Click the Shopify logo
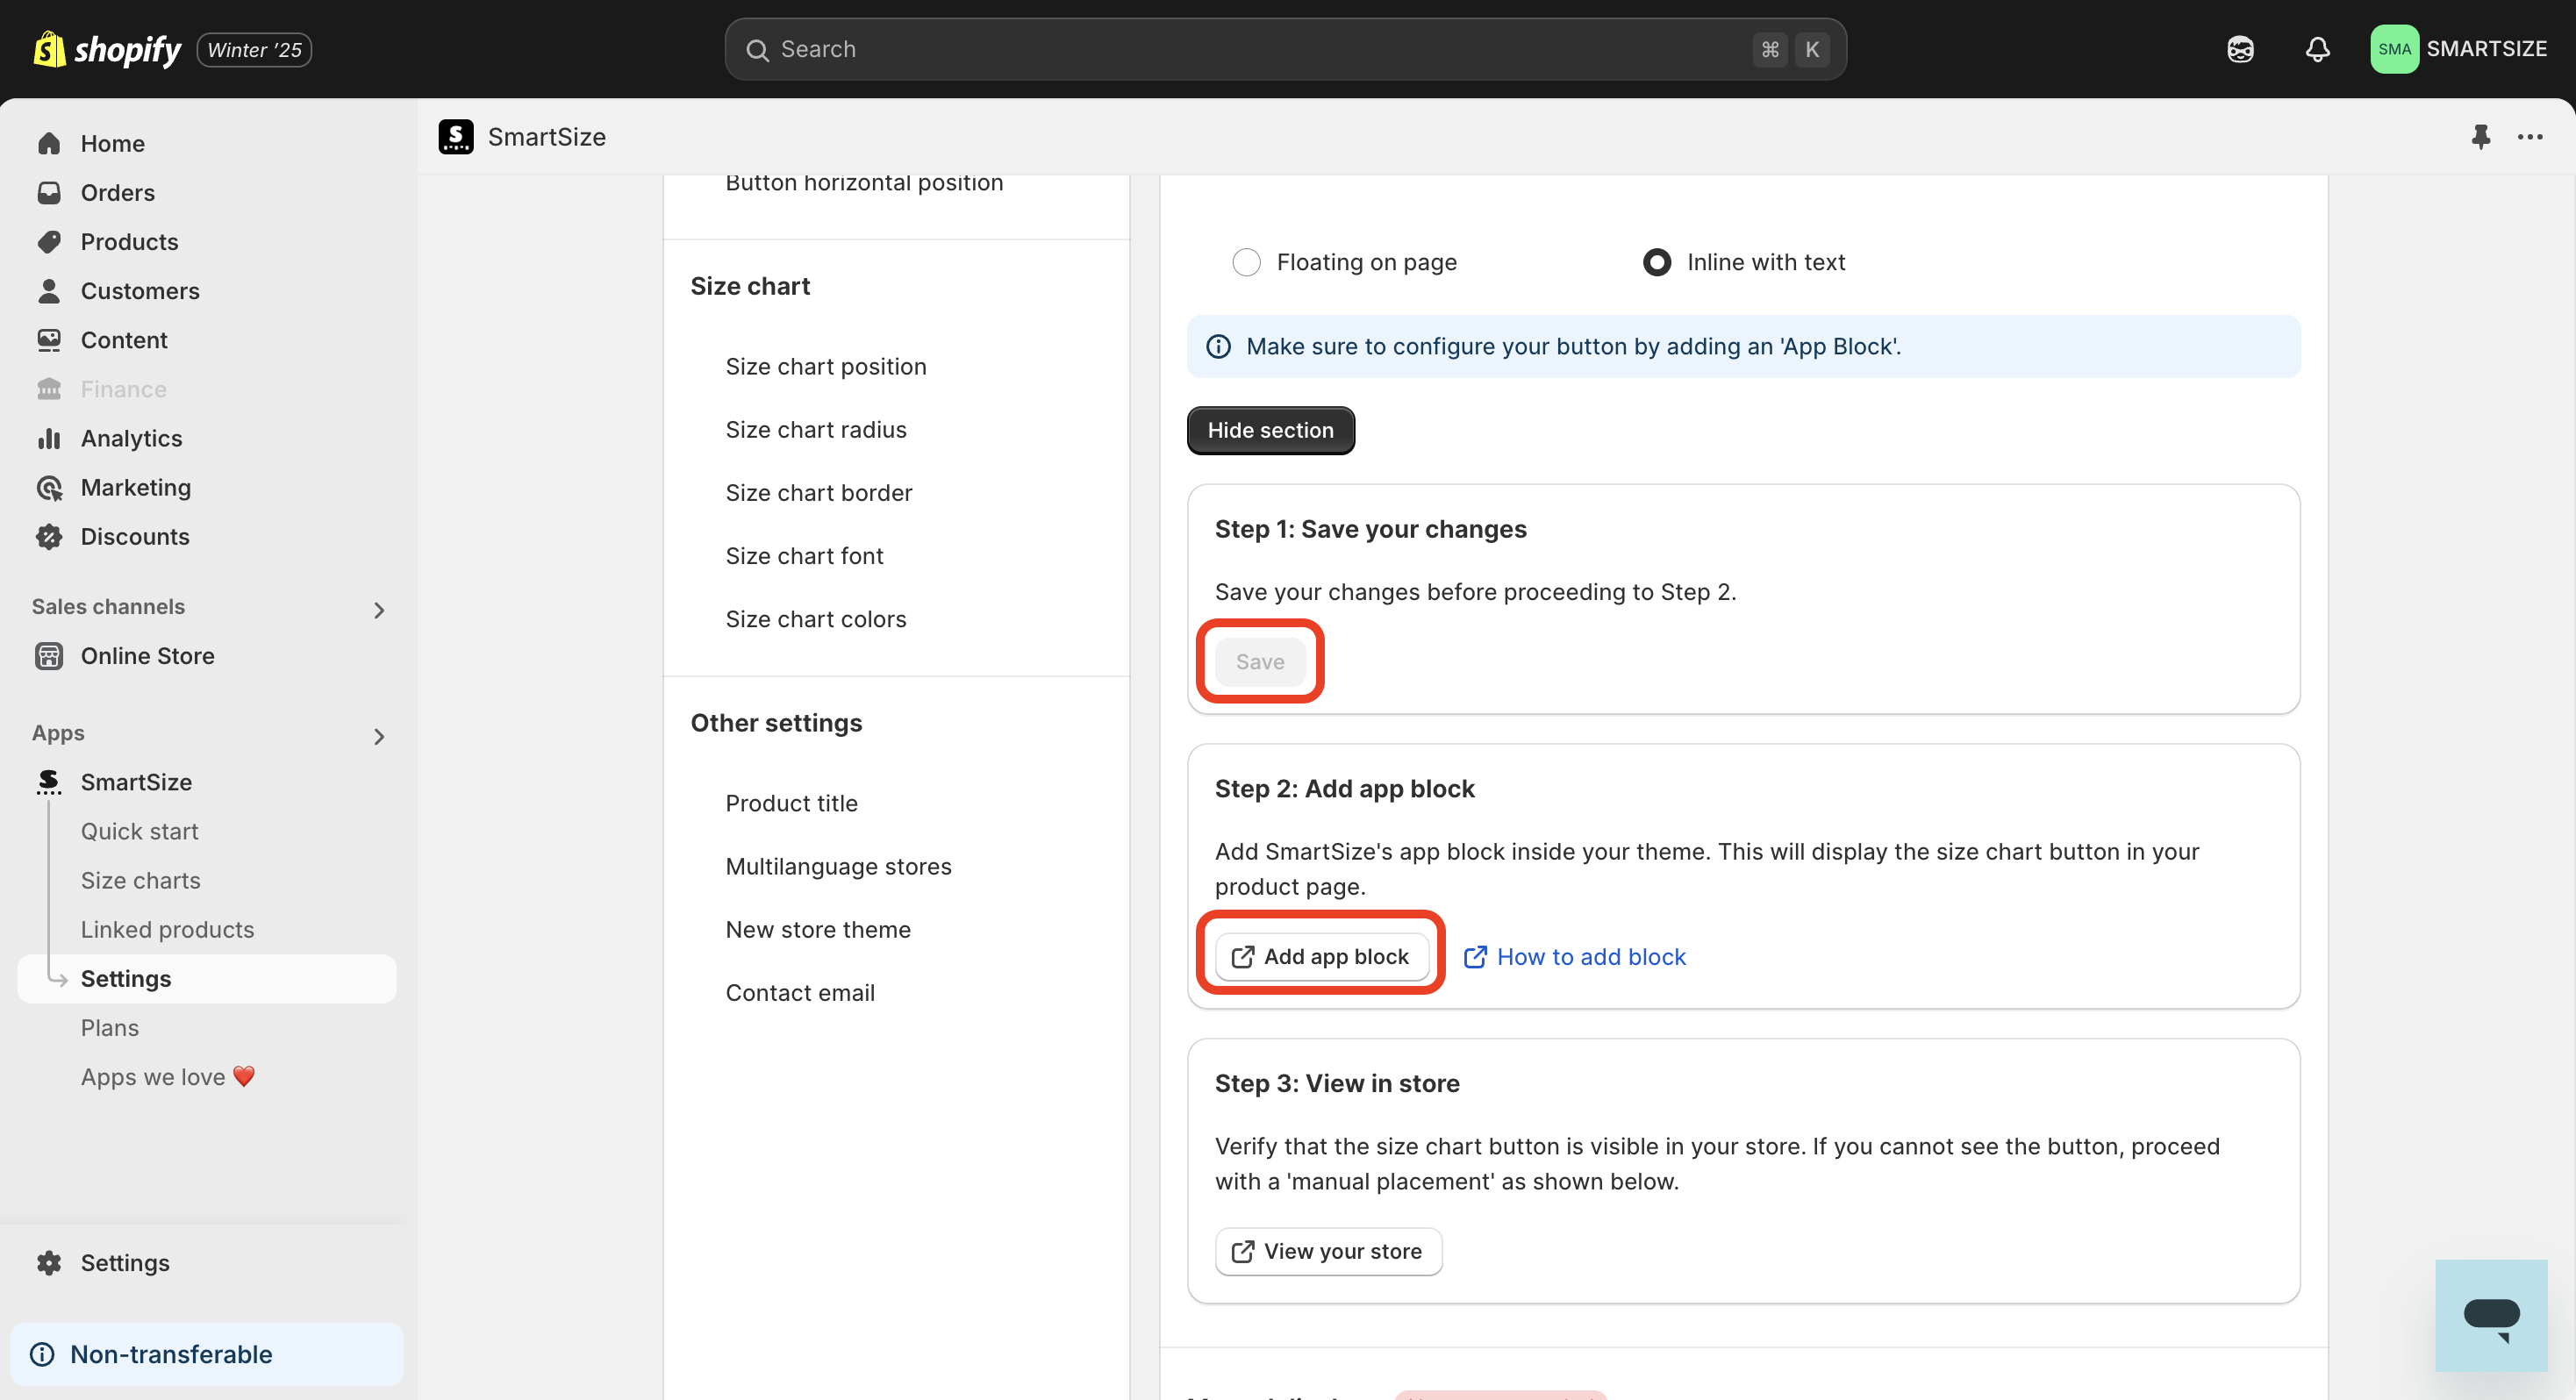 107,49
